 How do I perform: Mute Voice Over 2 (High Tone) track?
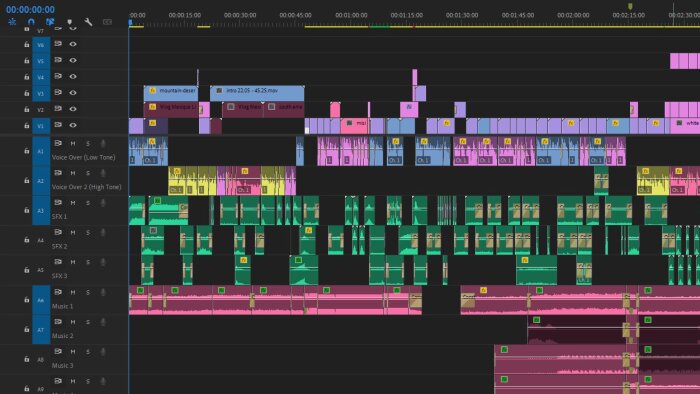coord(73,173)
